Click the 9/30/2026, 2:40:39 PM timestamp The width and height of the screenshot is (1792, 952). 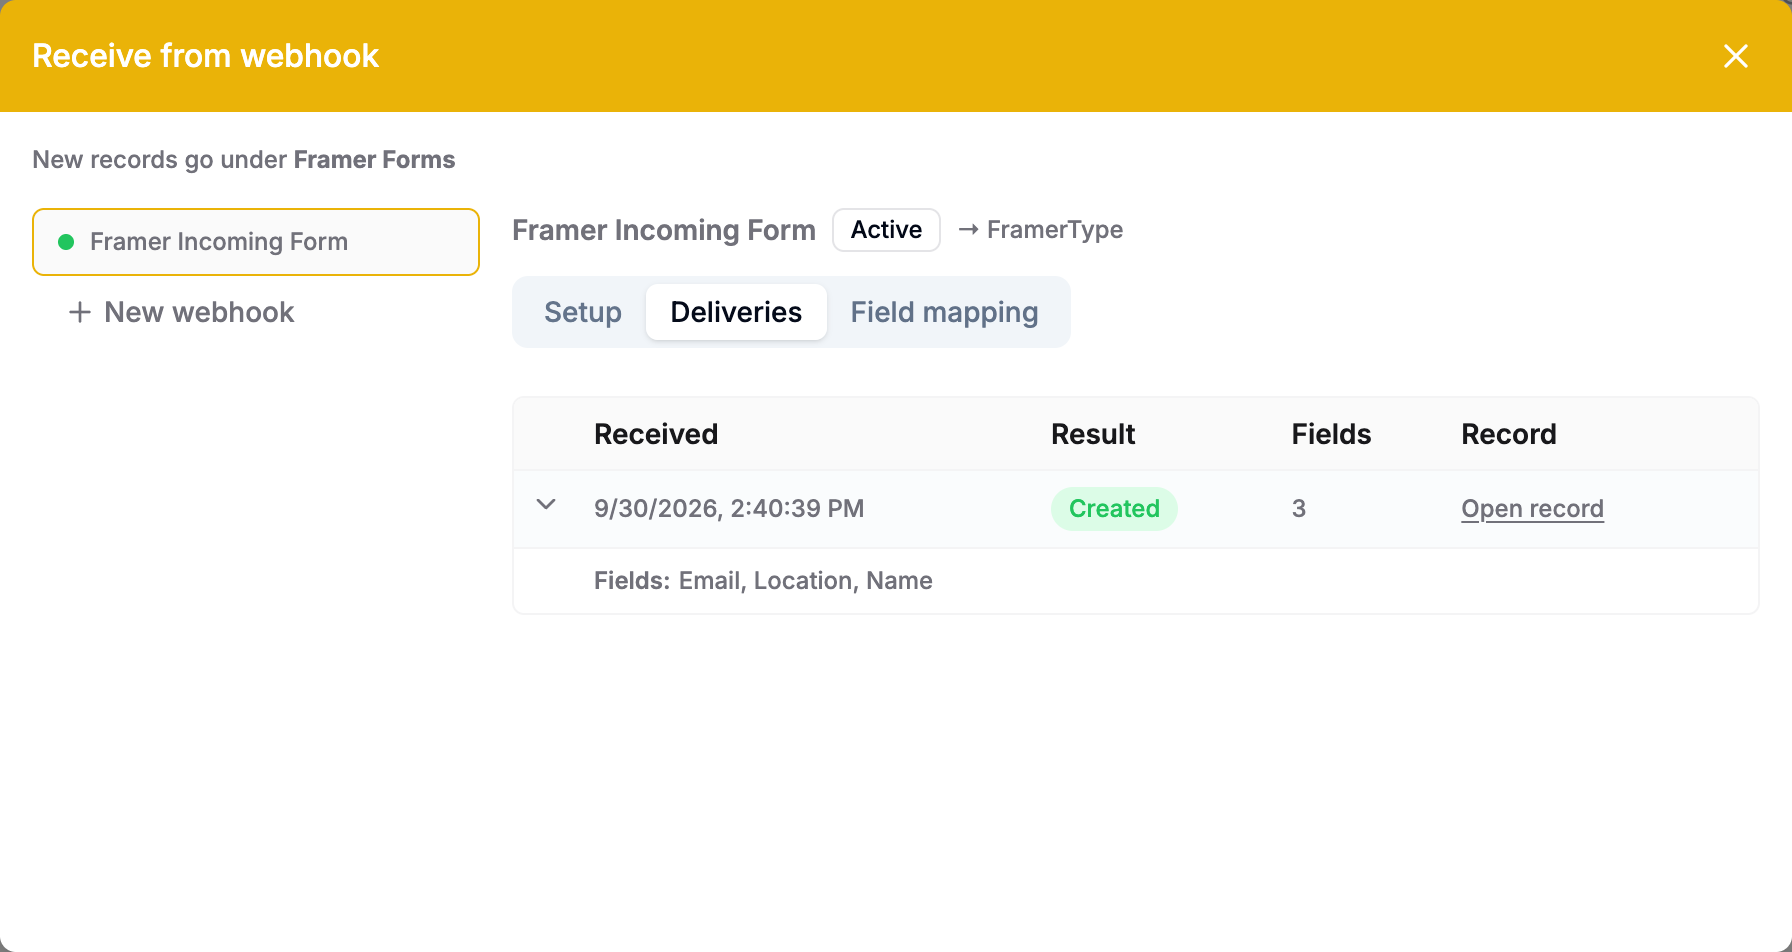[x=729, y=509]
